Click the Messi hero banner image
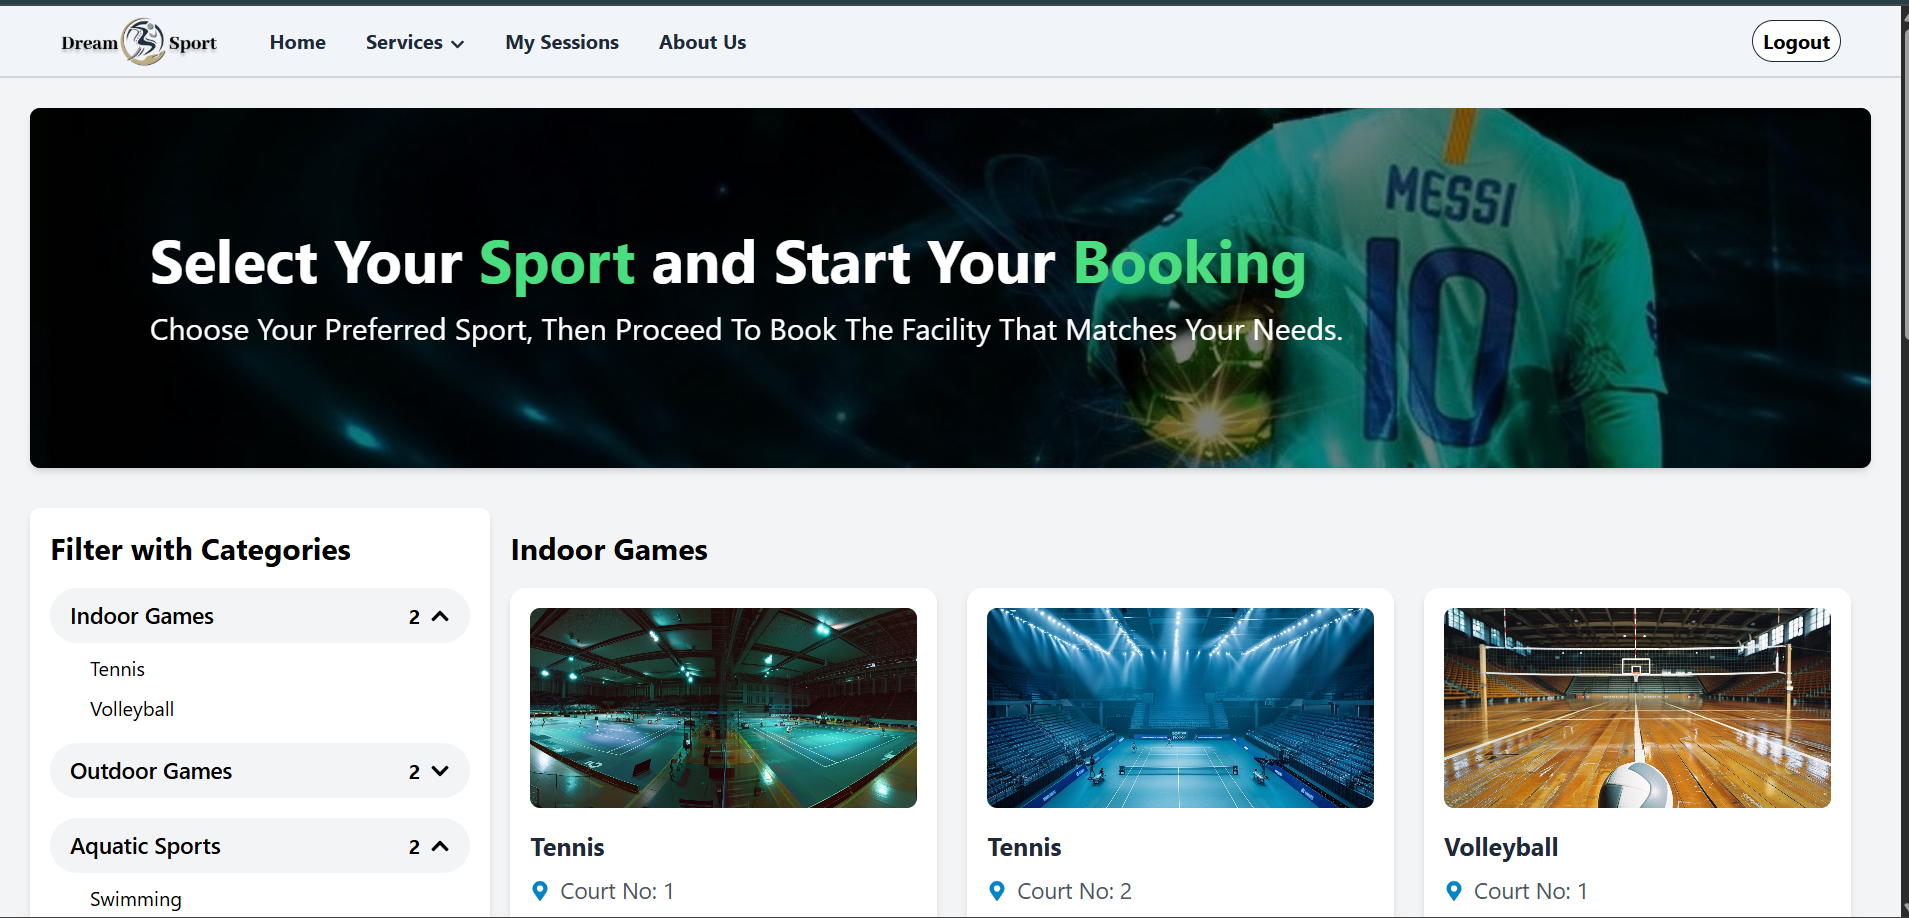This screenshot has height=918, width=1909. coord(950,288)
